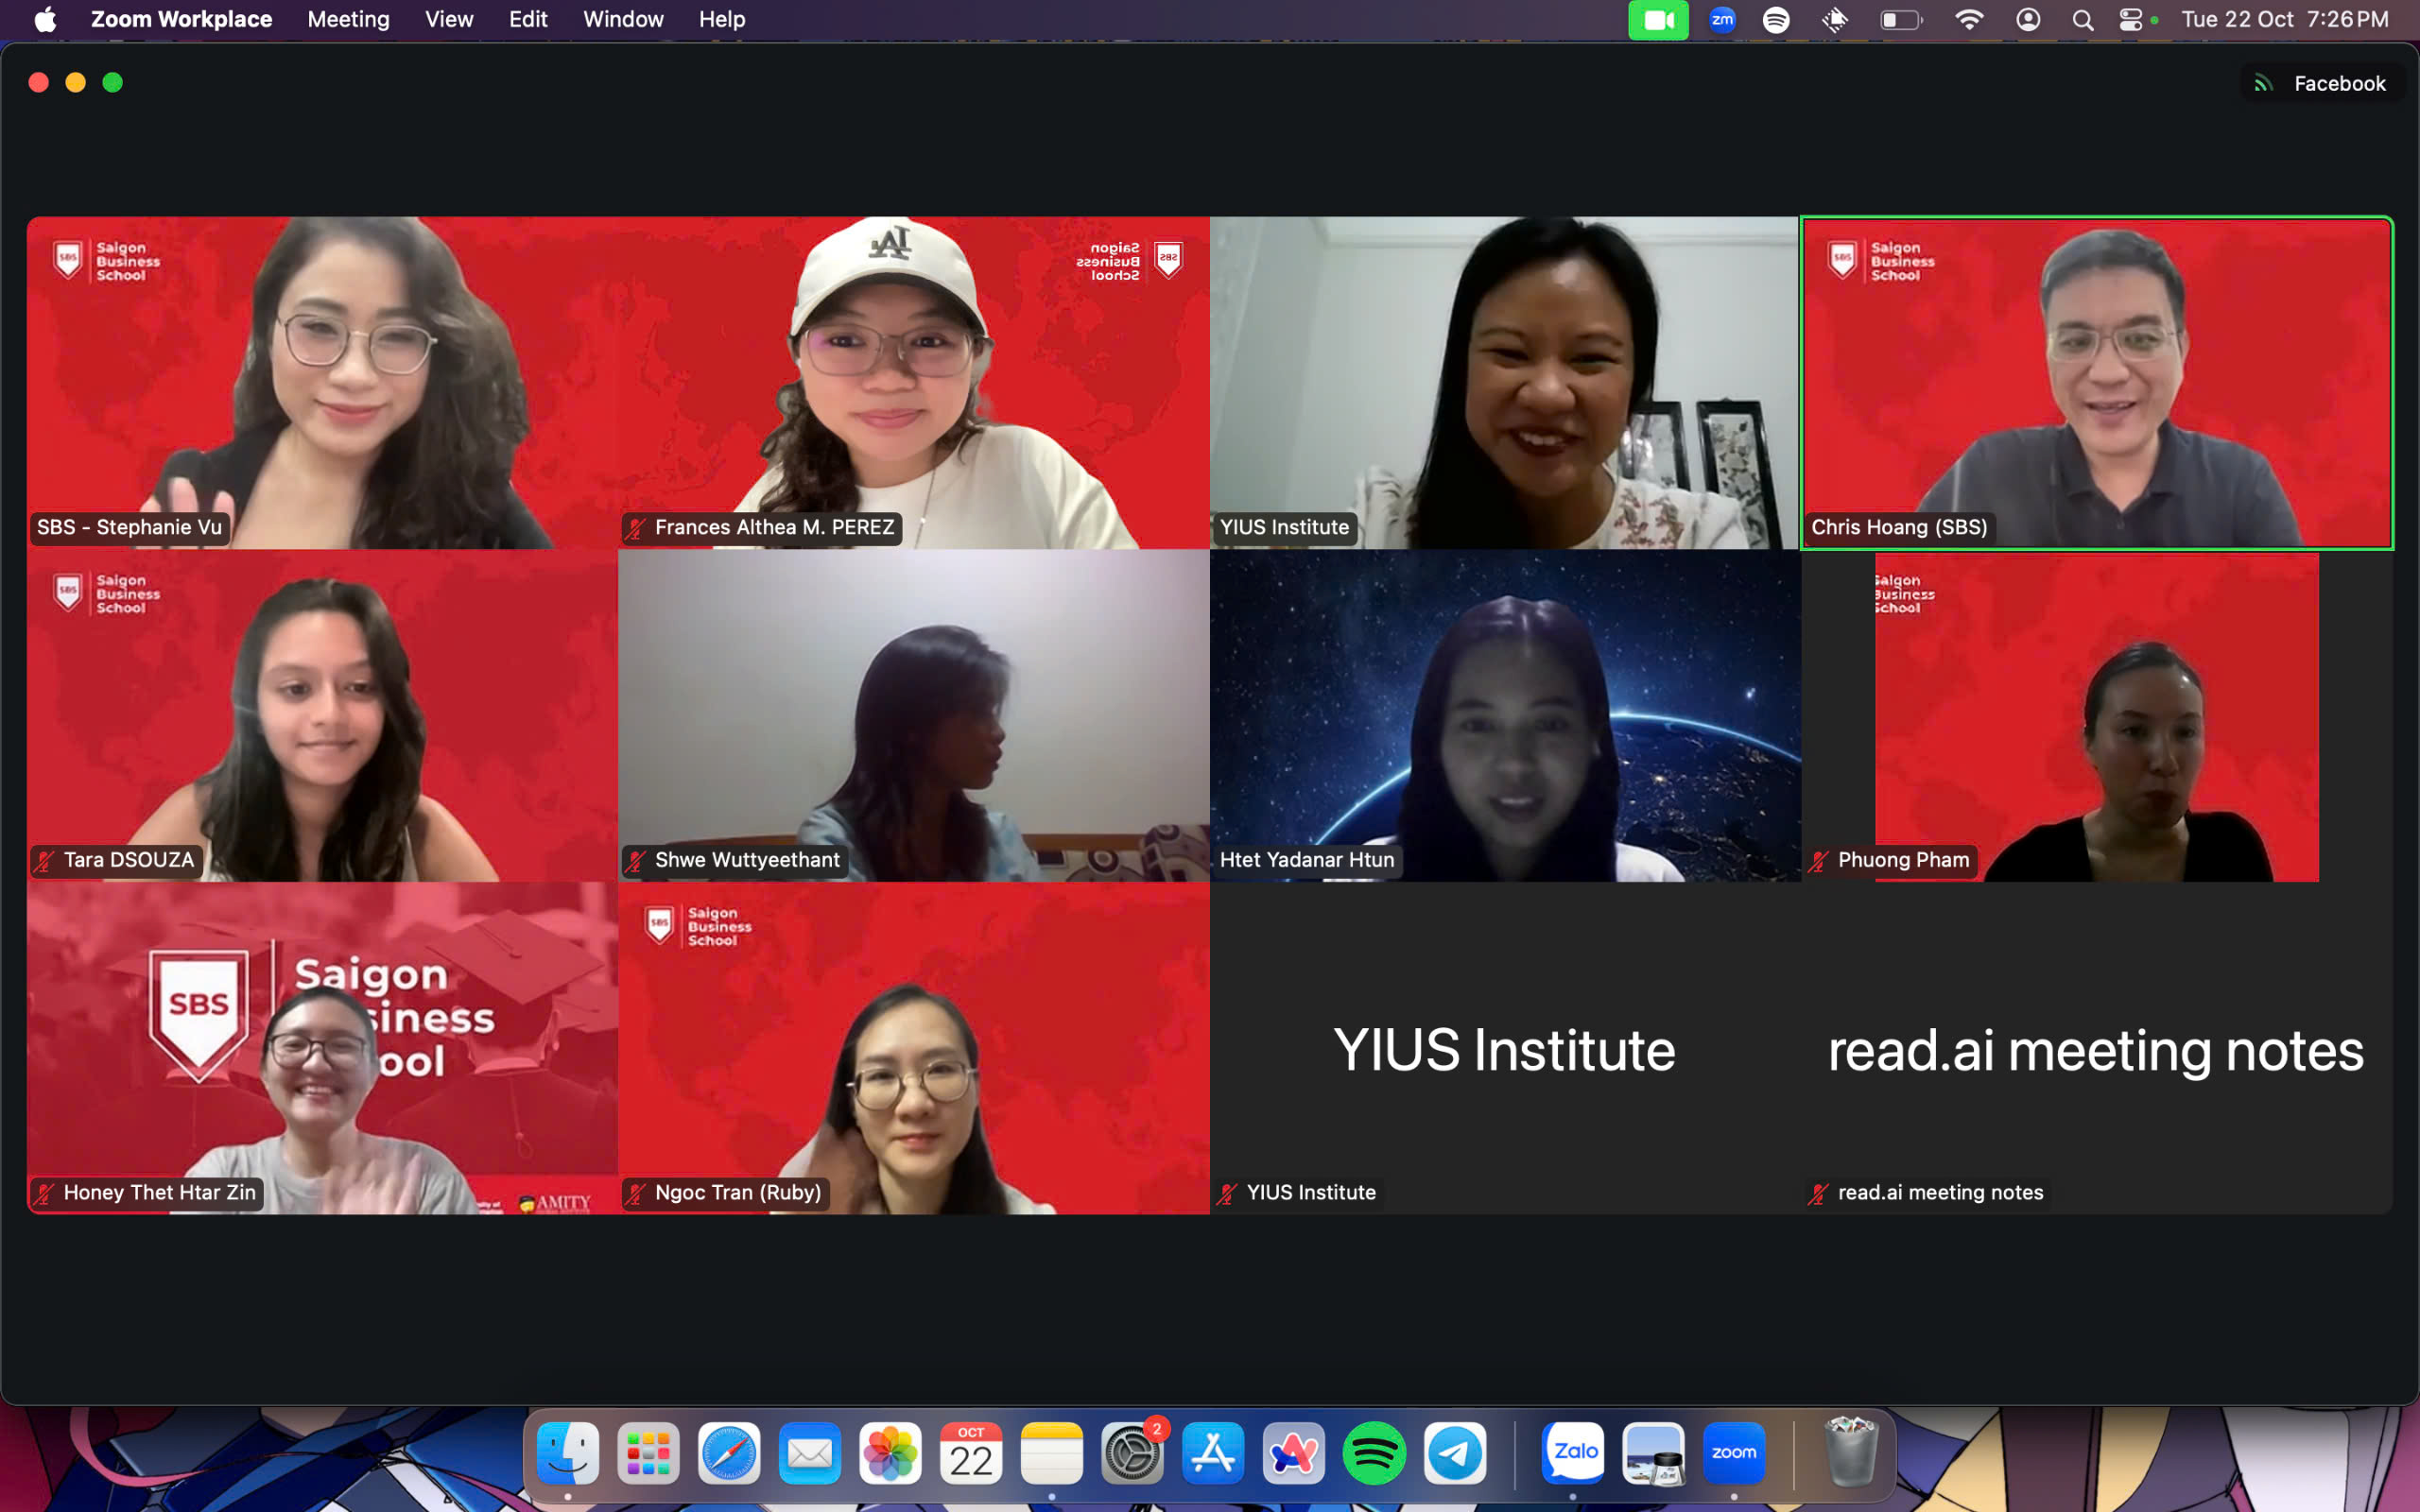Screen dimensions: 2420x1512
Task: Click the video camera icon in the menu bar
Action: [1658, 19]
